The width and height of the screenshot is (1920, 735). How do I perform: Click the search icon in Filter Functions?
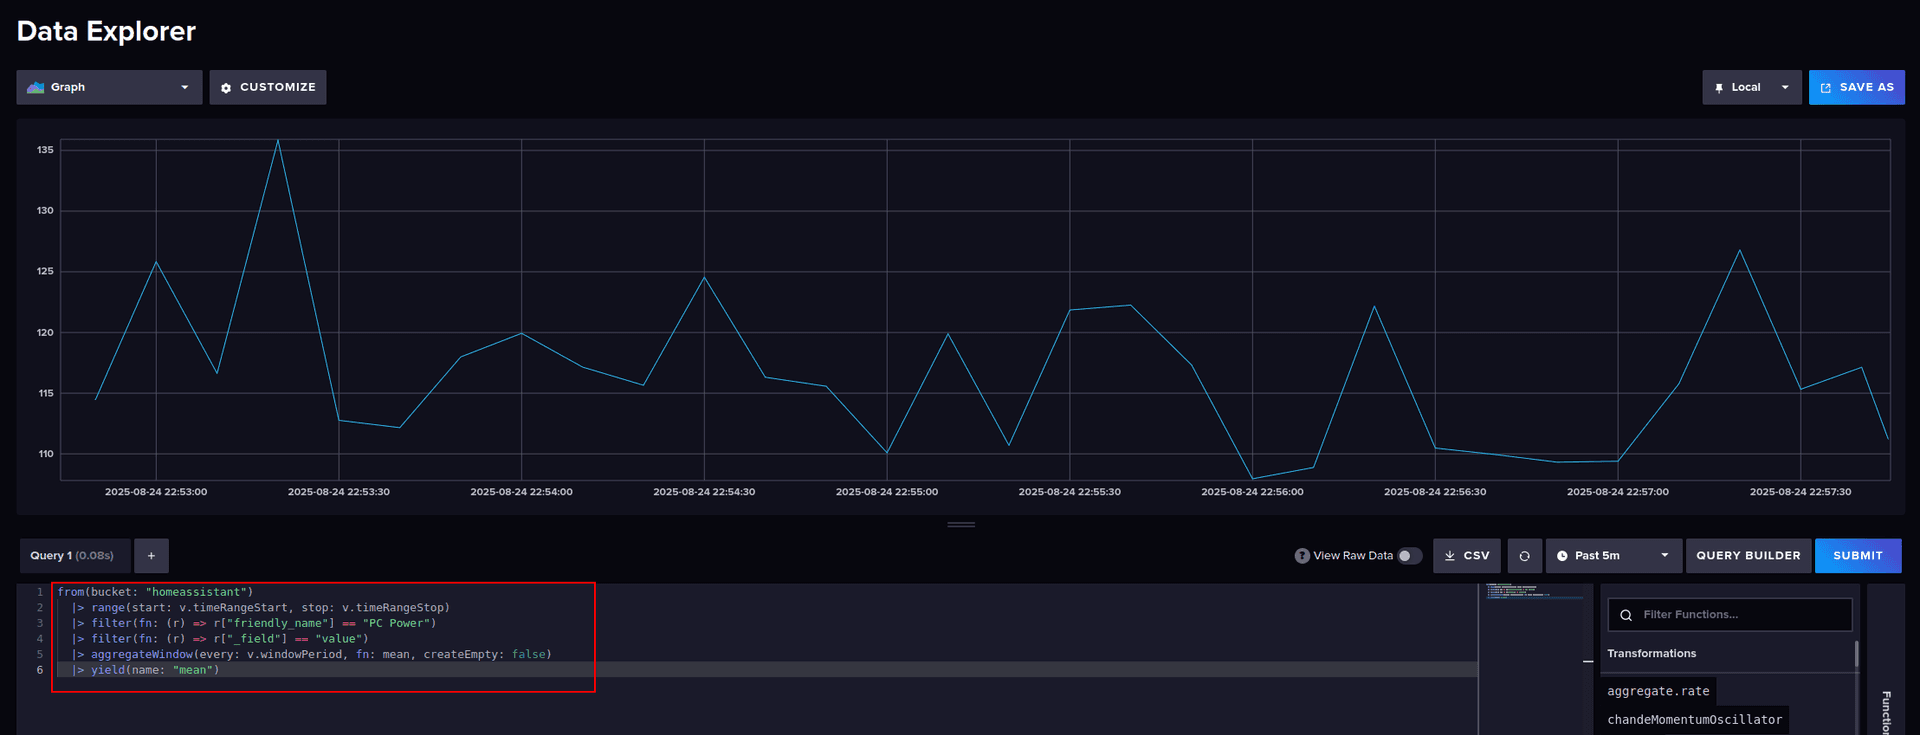coord(1626,615)
